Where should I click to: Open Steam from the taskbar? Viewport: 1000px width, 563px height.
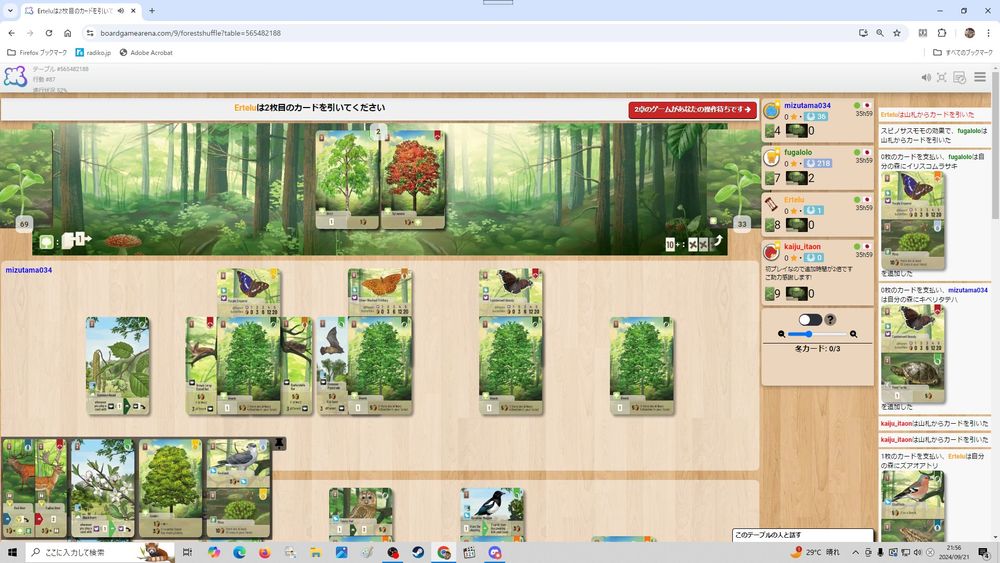pyautogui.click(x=418, y=552)
